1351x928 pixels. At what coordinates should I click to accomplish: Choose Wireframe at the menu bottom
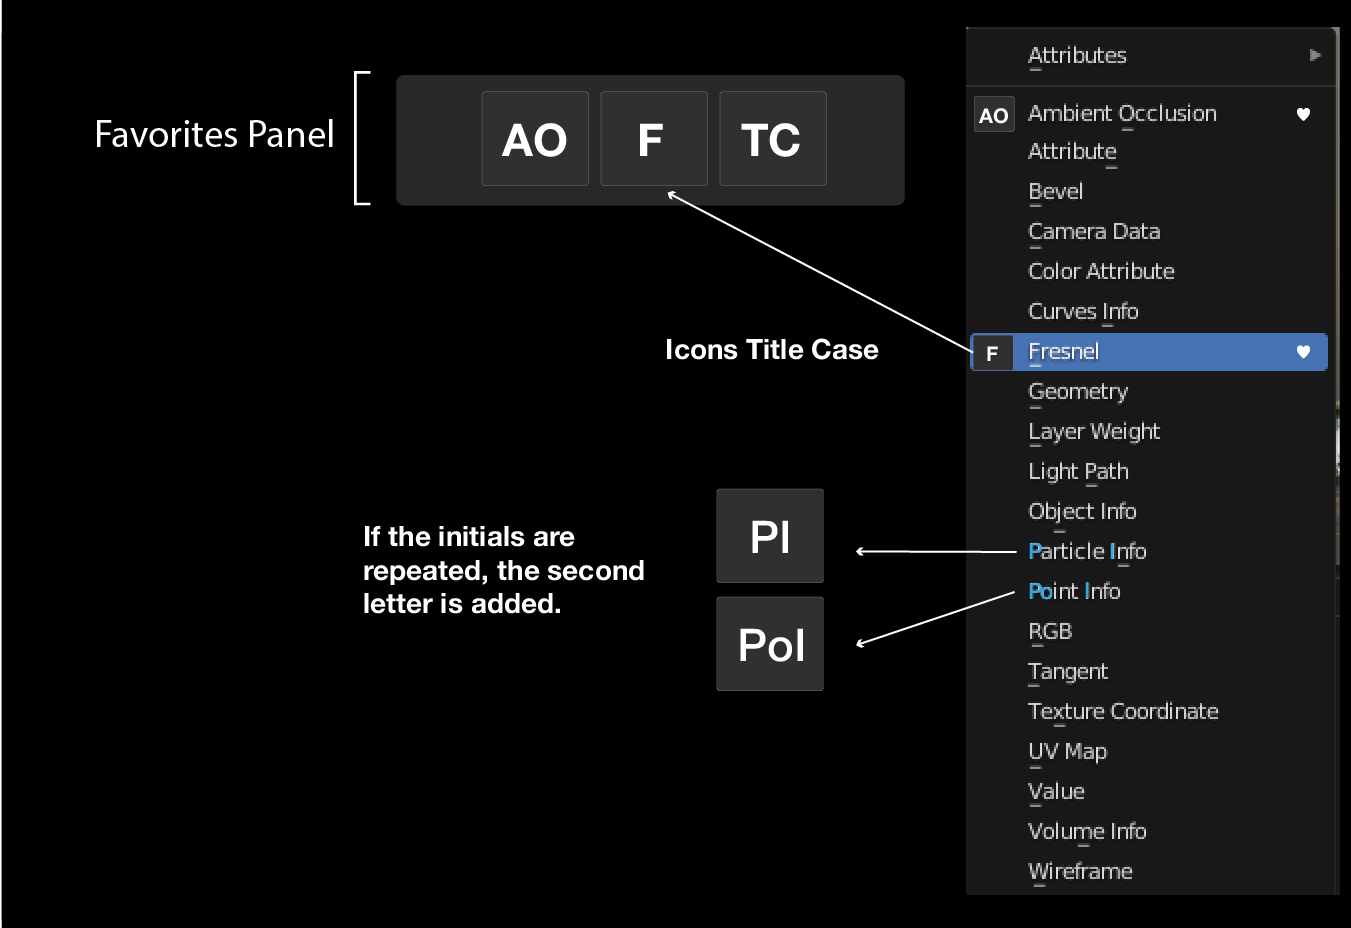1150,871
